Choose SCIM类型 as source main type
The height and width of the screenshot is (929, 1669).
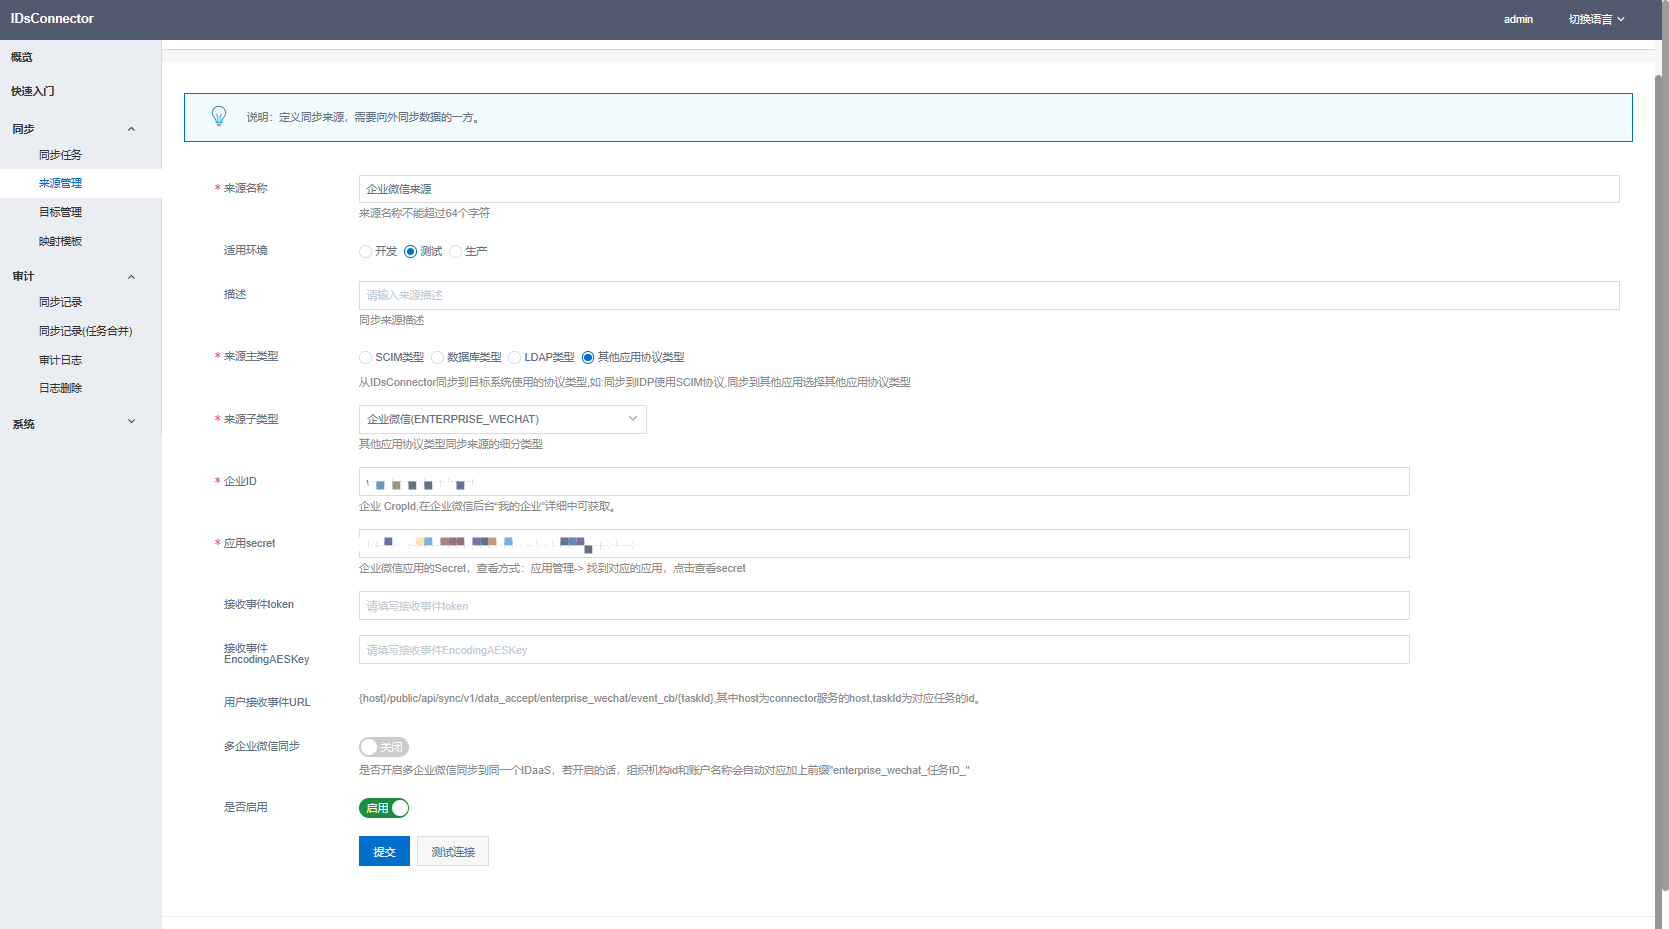coord(366,358)
